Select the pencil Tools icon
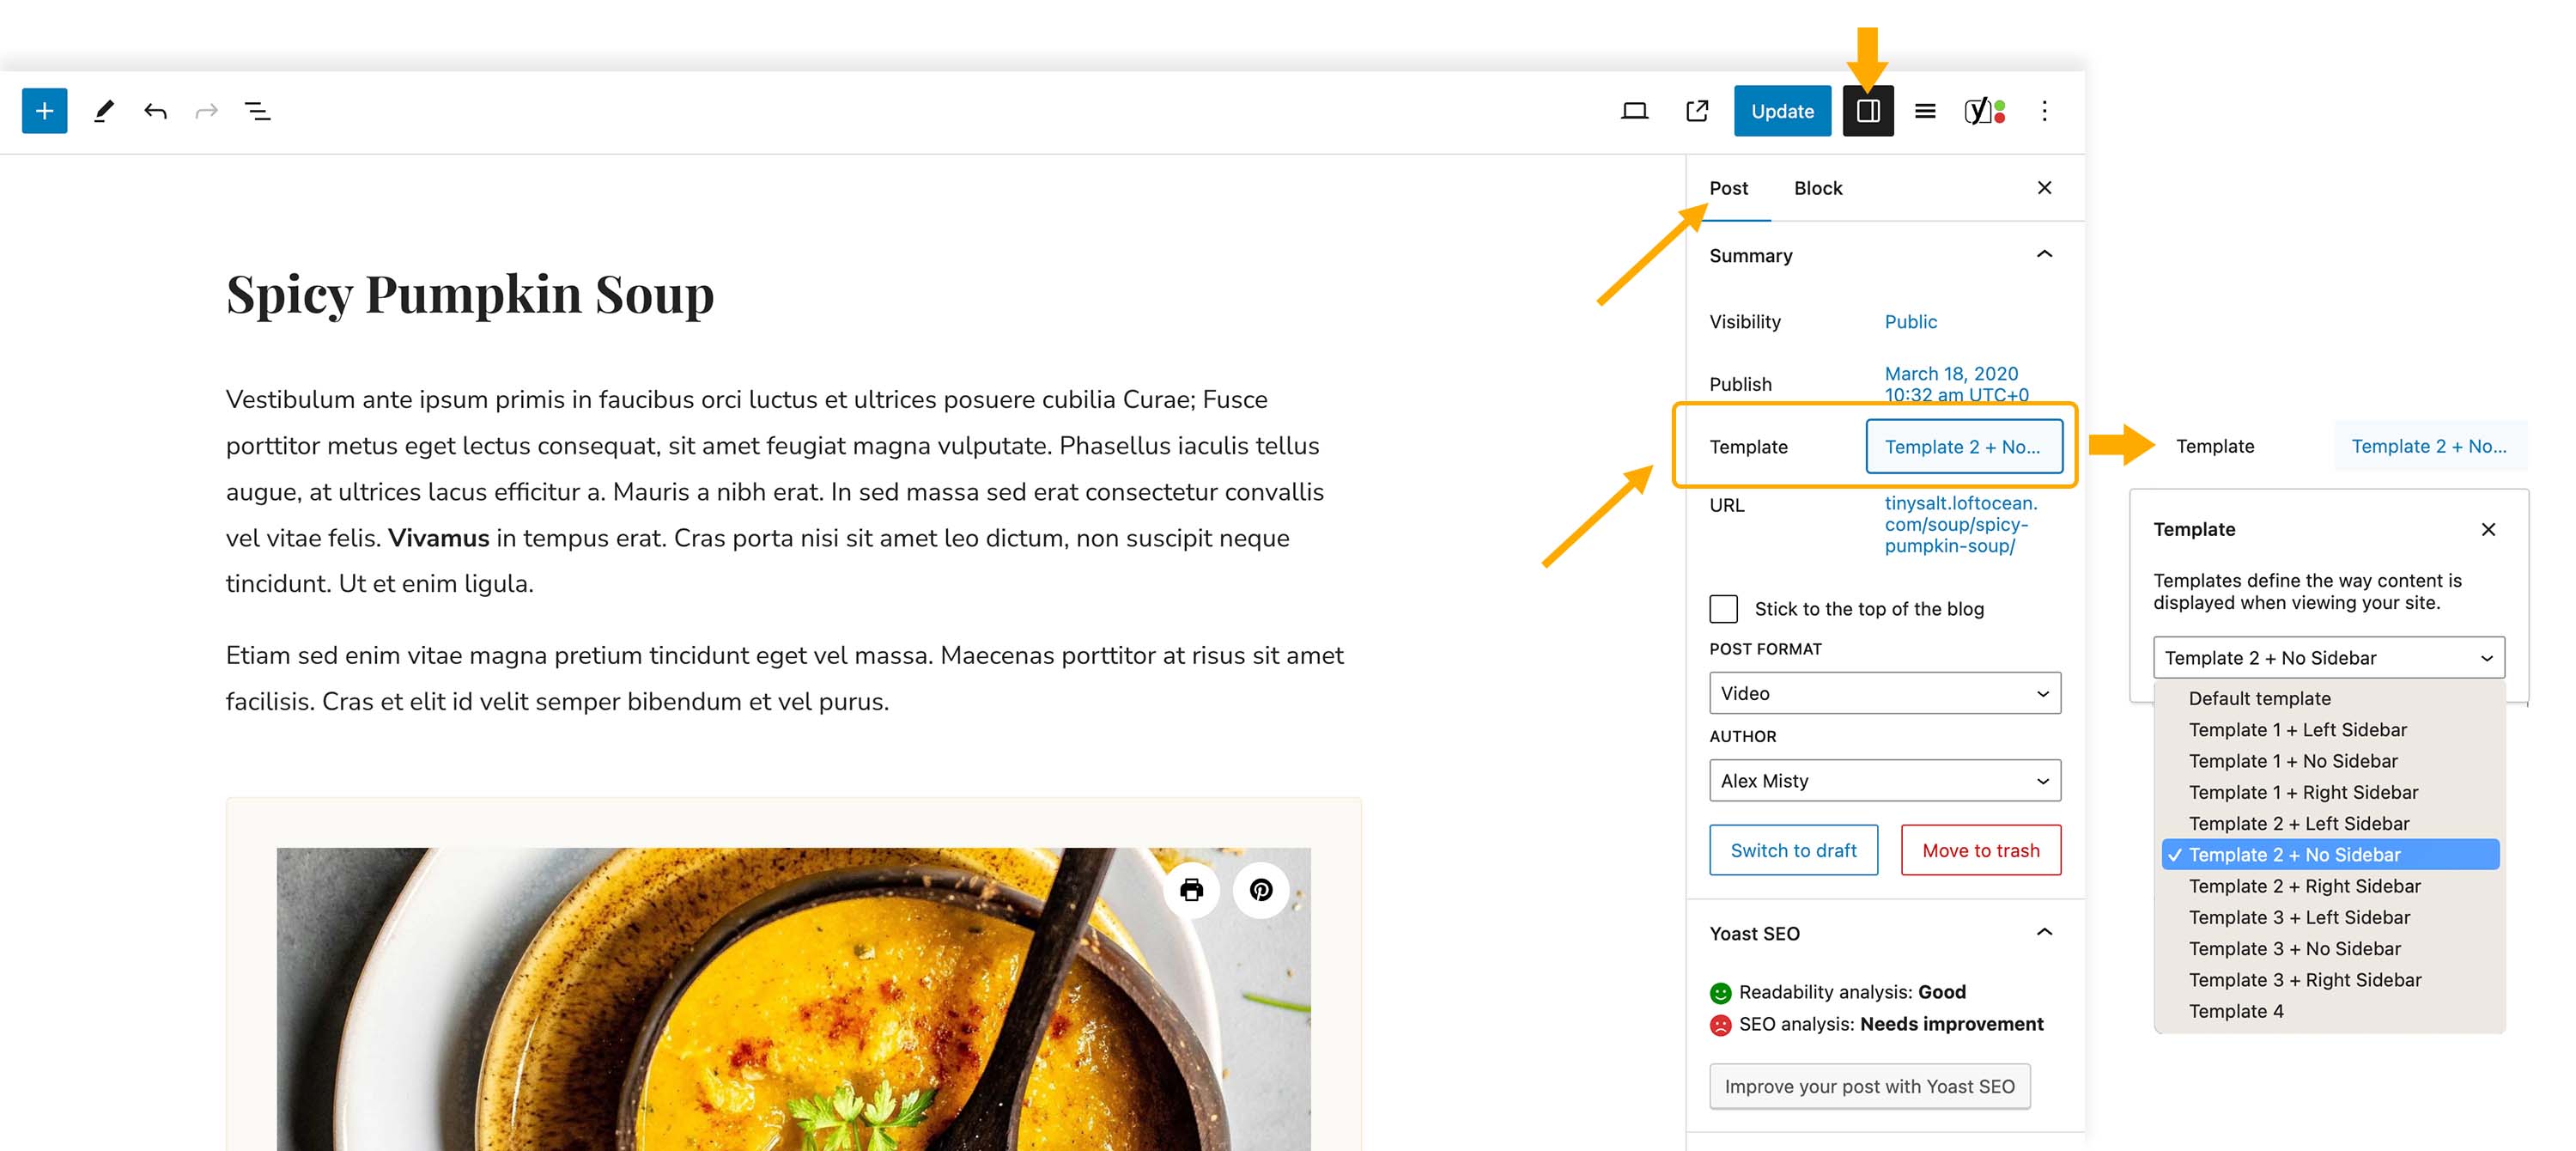 [x=103, y=111]
